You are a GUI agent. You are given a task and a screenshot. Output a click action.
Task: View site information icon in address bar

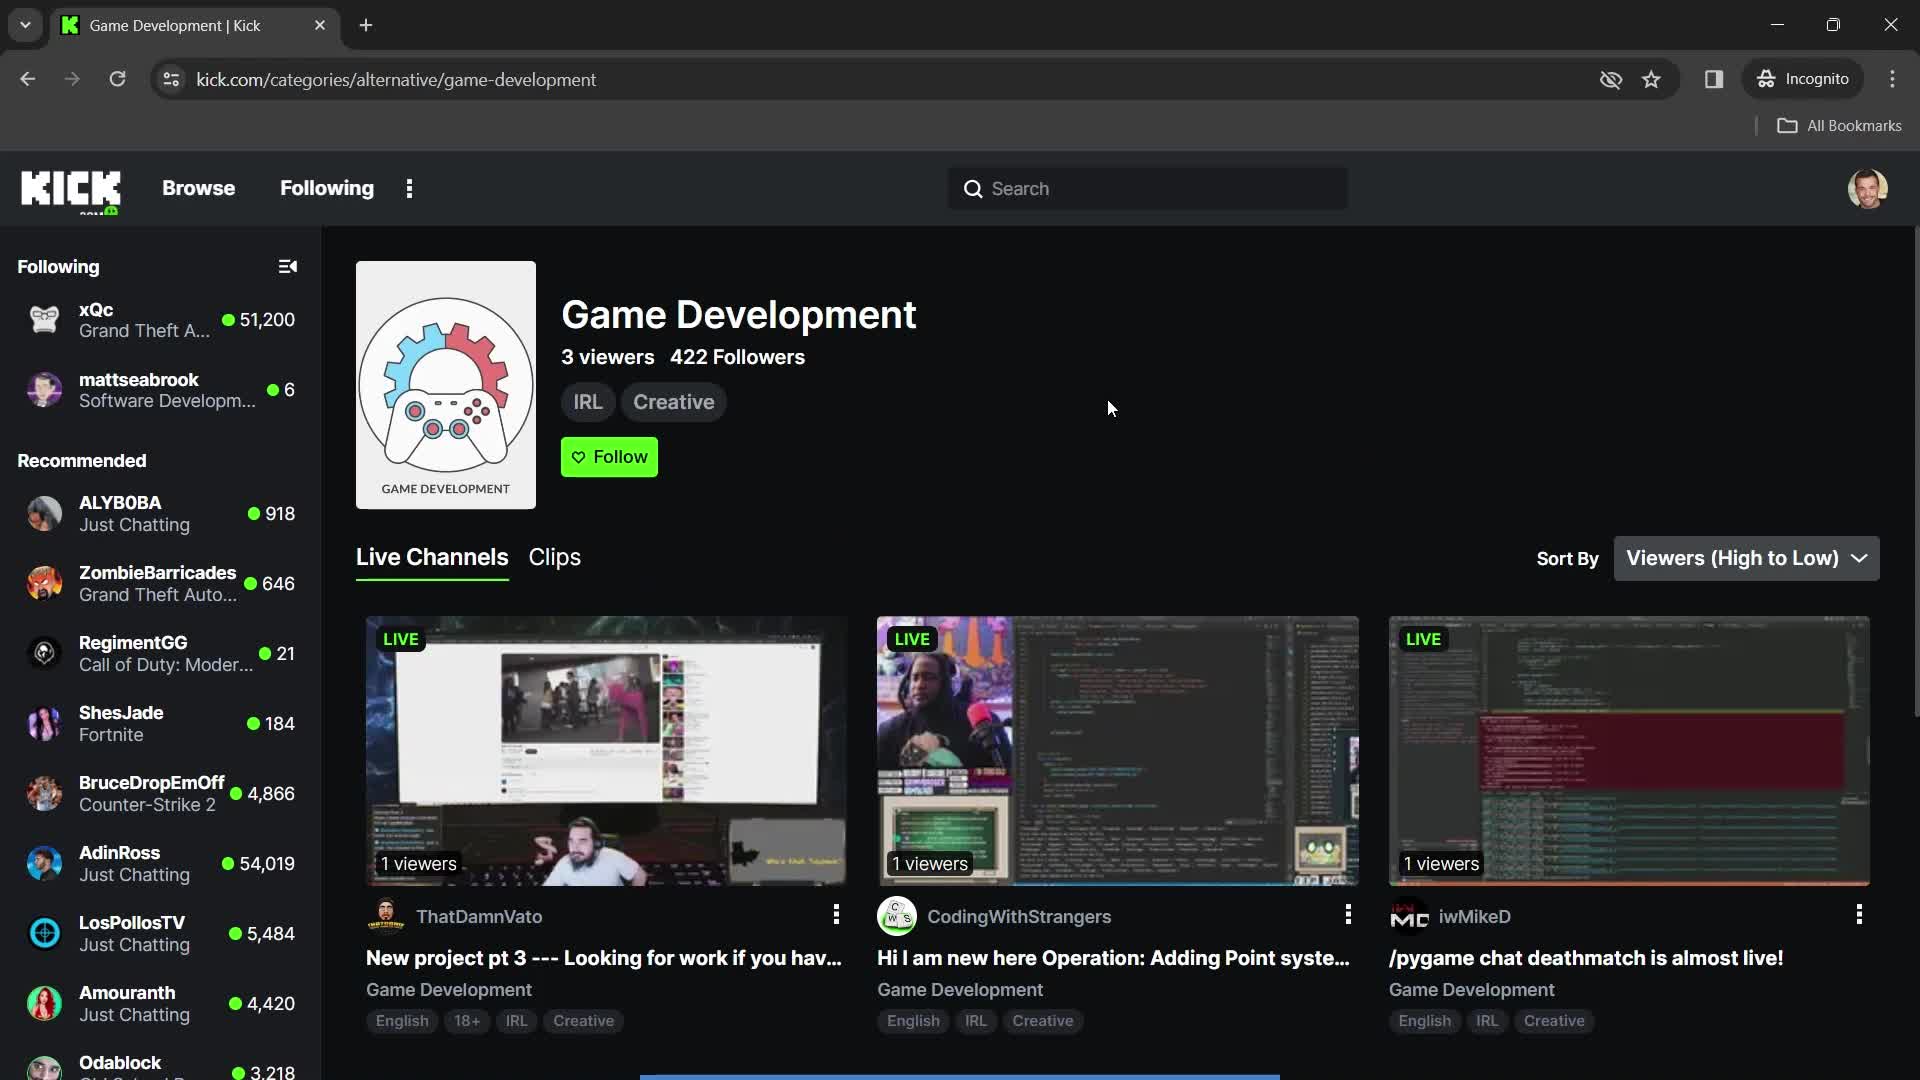pos(171,80)
